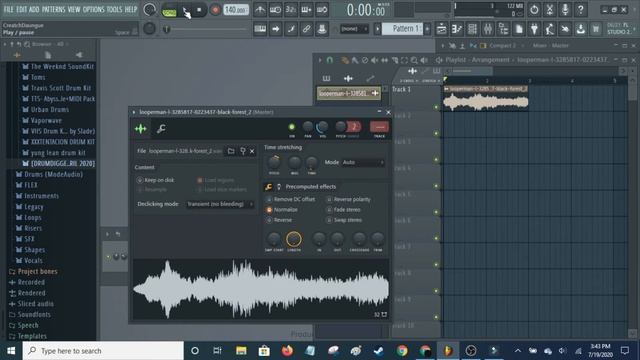
Task: Open the help question mark icon
Action: [580, 9]
